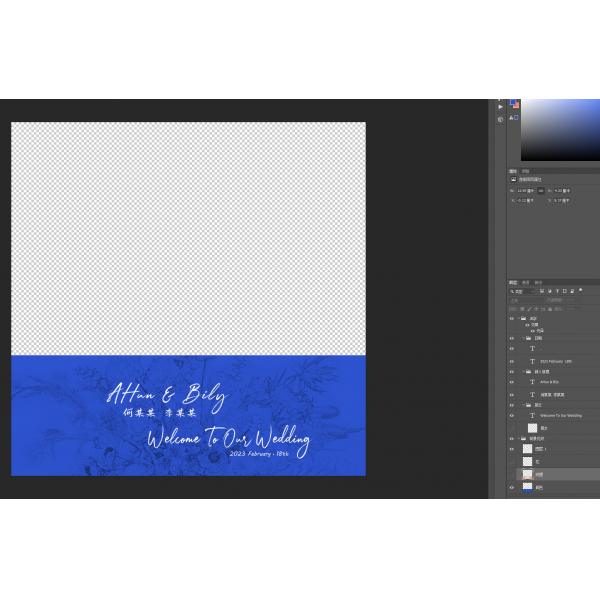Click the play button in panel strip
Viewport: 600px width, 600px height.
pos(501,106)
